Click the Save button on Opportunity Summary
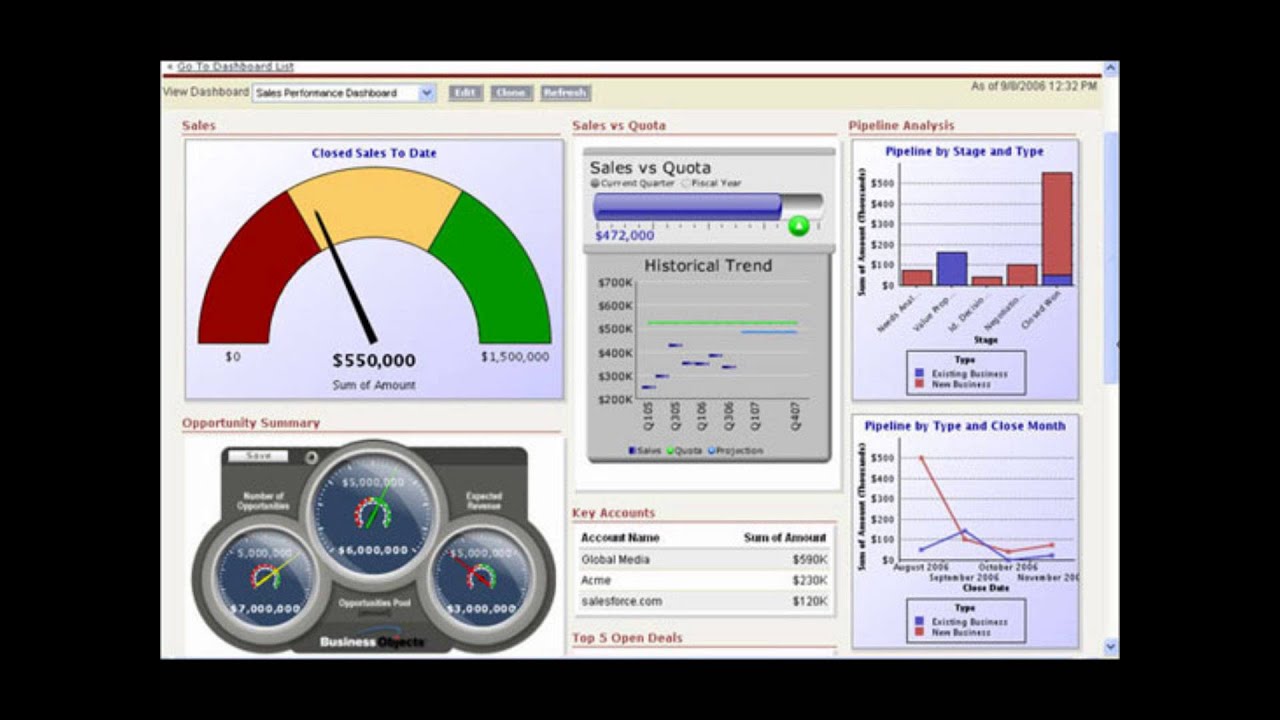 (x=258, y=456)
